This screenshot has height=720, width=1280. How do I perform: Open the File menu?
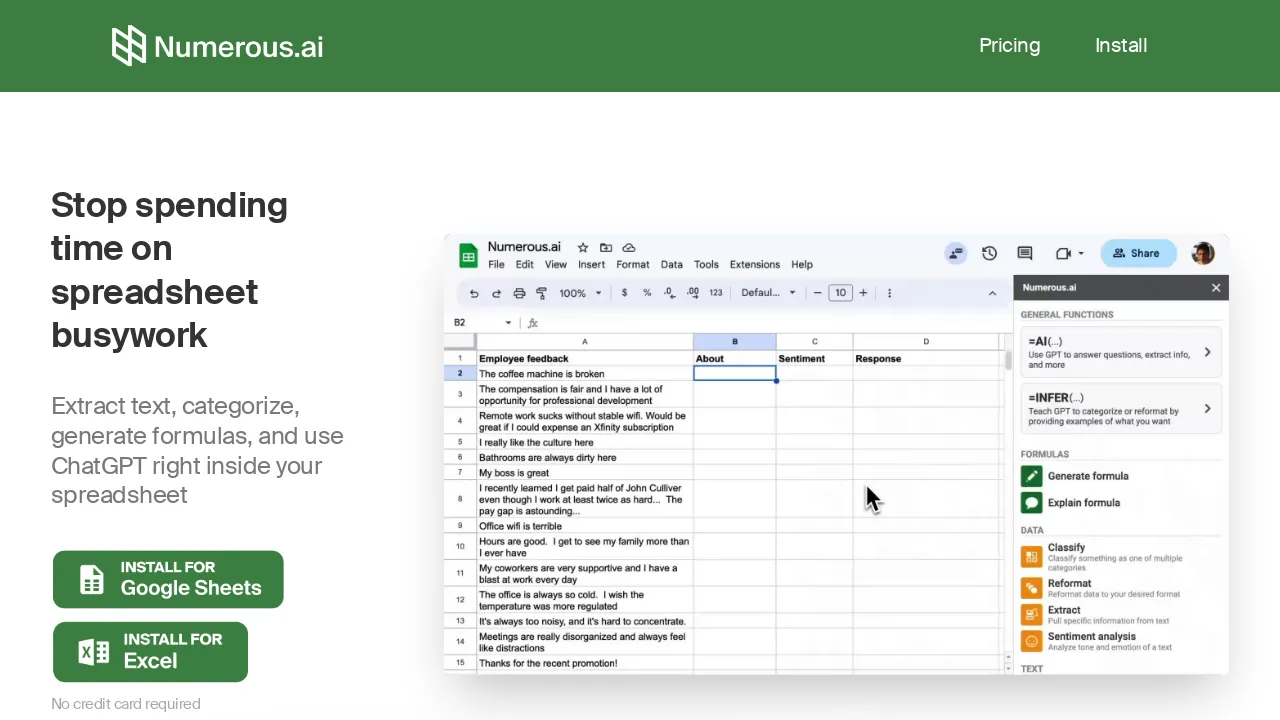coord(496,265)
